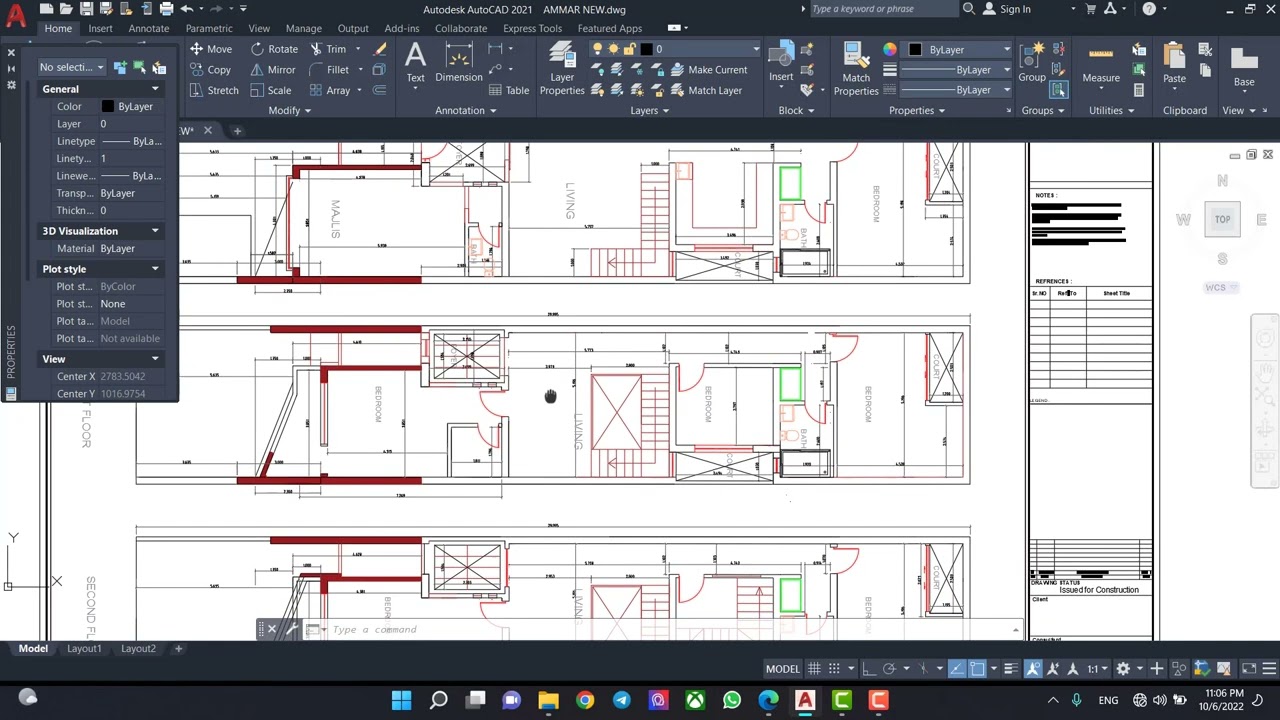Screen dimensions: 1280x720
Task: Start a new drawing tab
Action: [237, 131]
